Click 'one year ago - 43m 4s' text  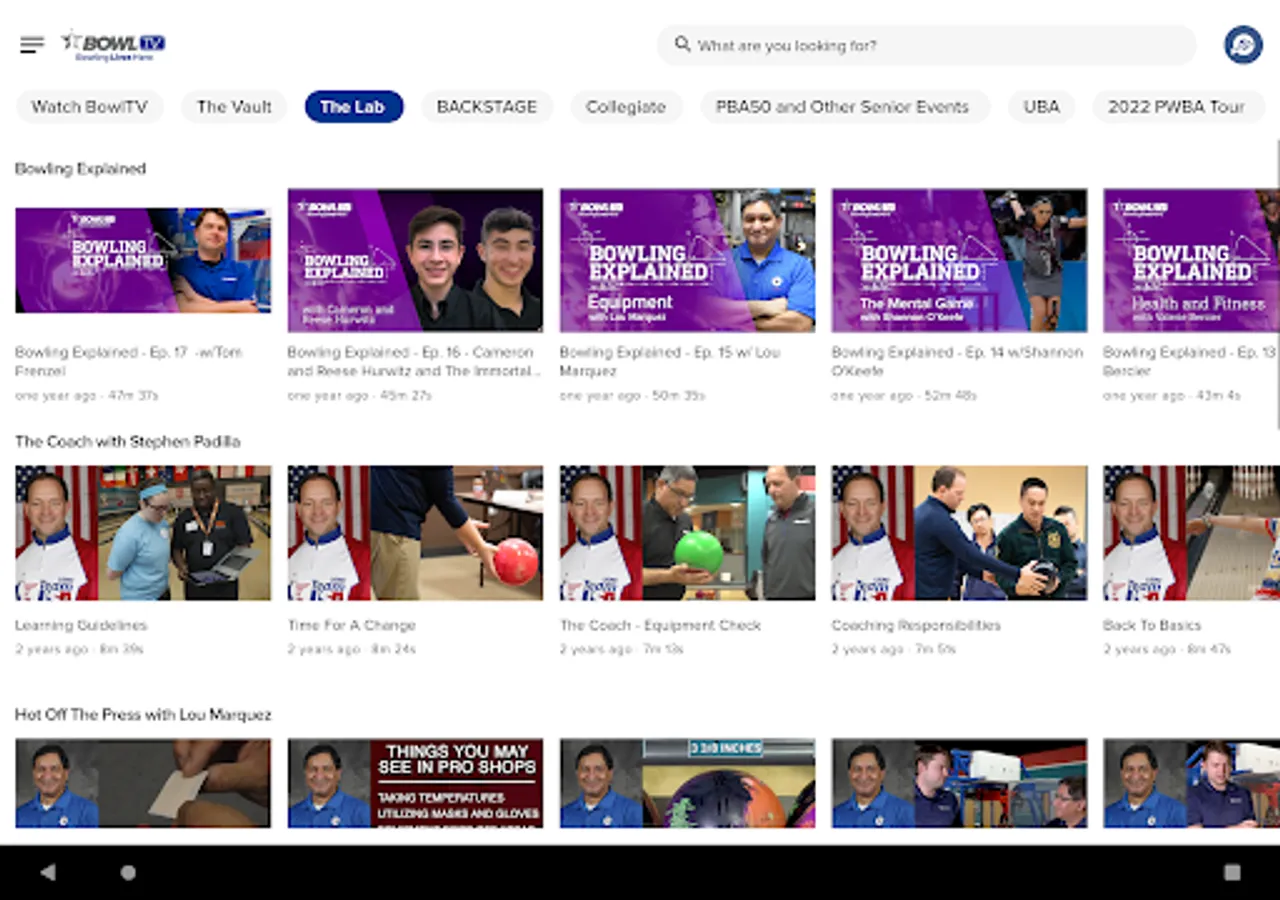pyautogui.click(x=1172, y=396)
